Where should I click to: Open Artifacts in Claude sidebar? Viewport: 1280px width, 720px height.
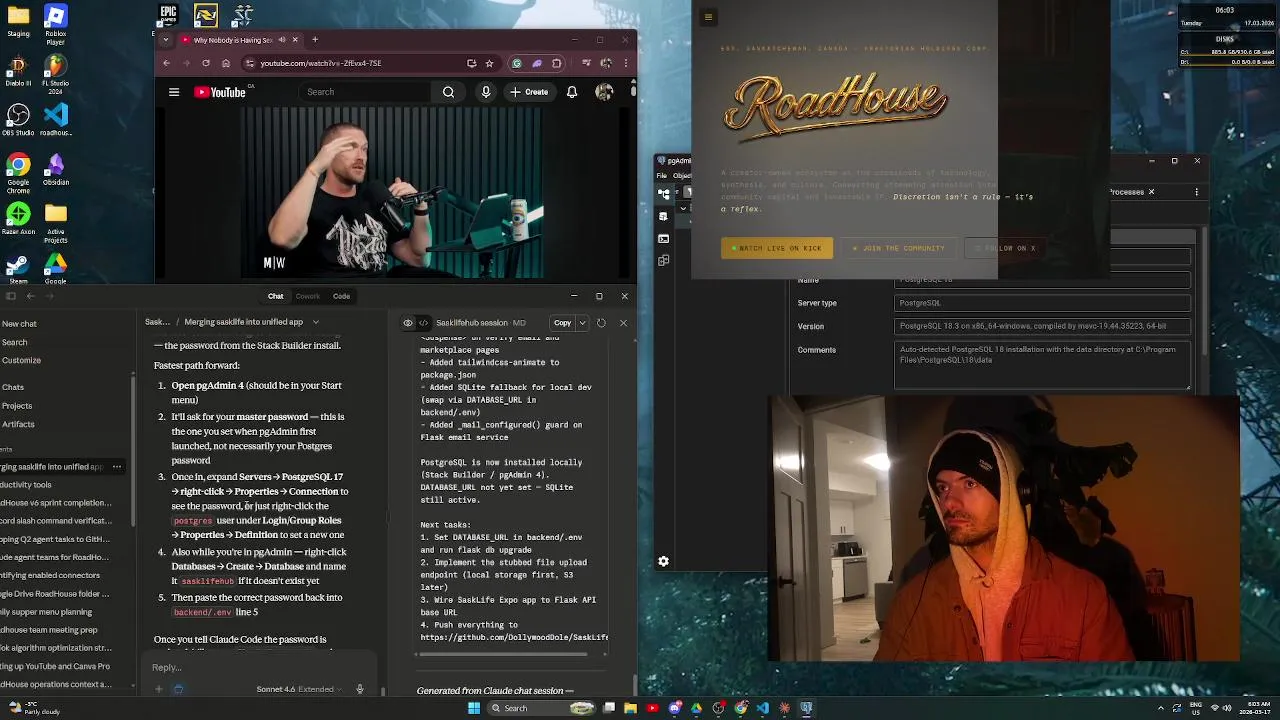tap(18, 424)
